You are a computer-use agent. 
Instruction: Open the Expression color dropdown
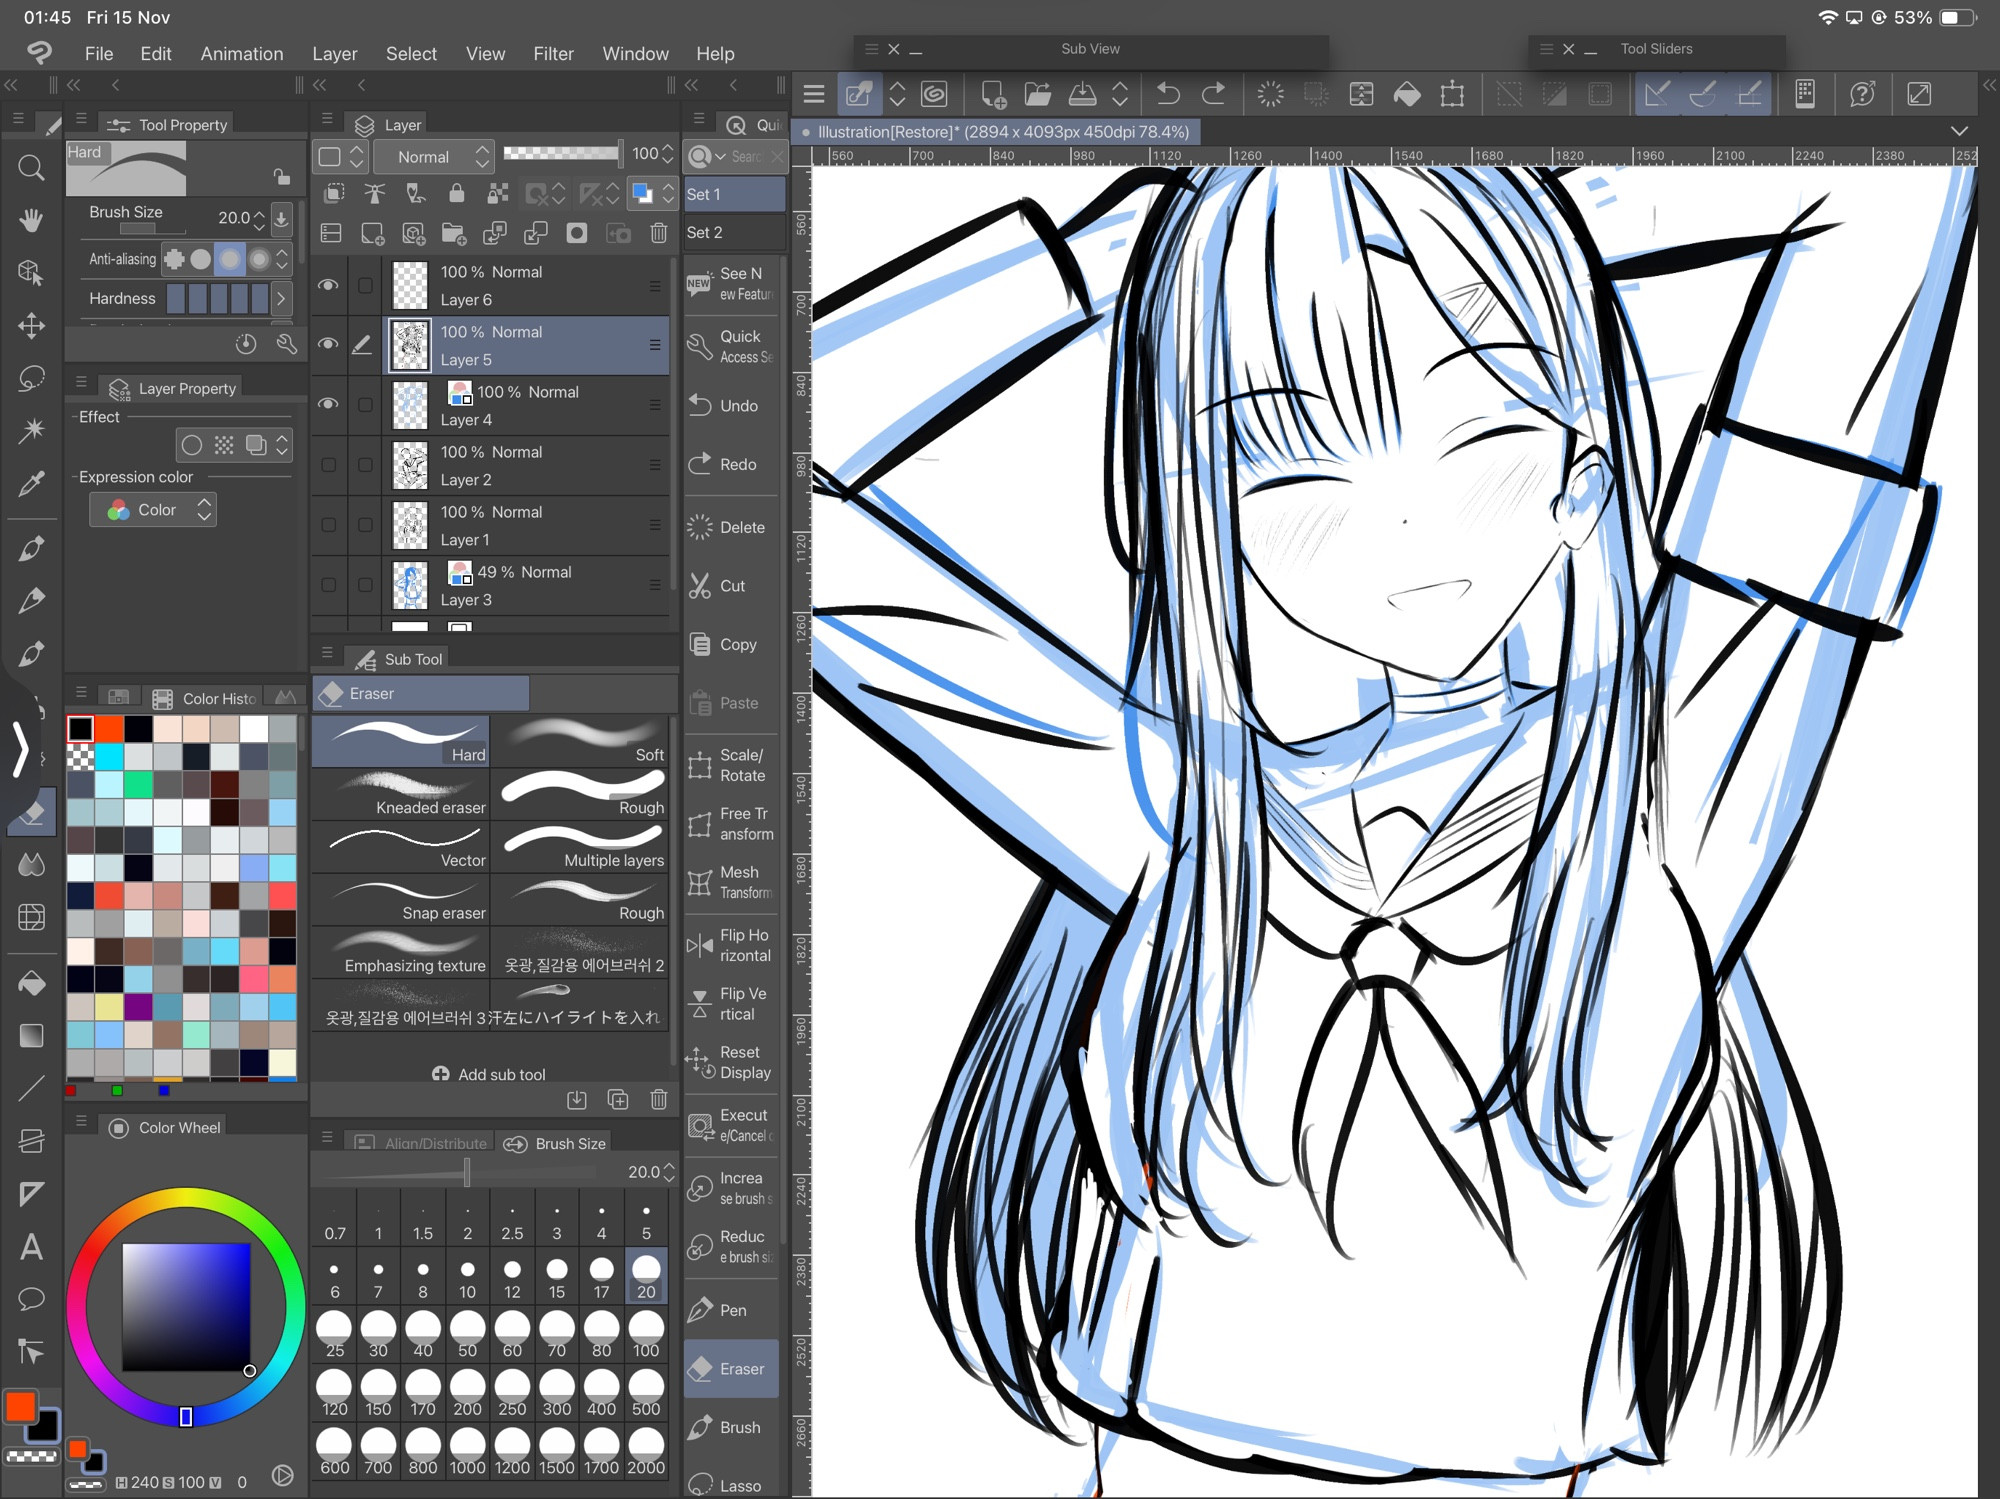[x=153, y=510]
